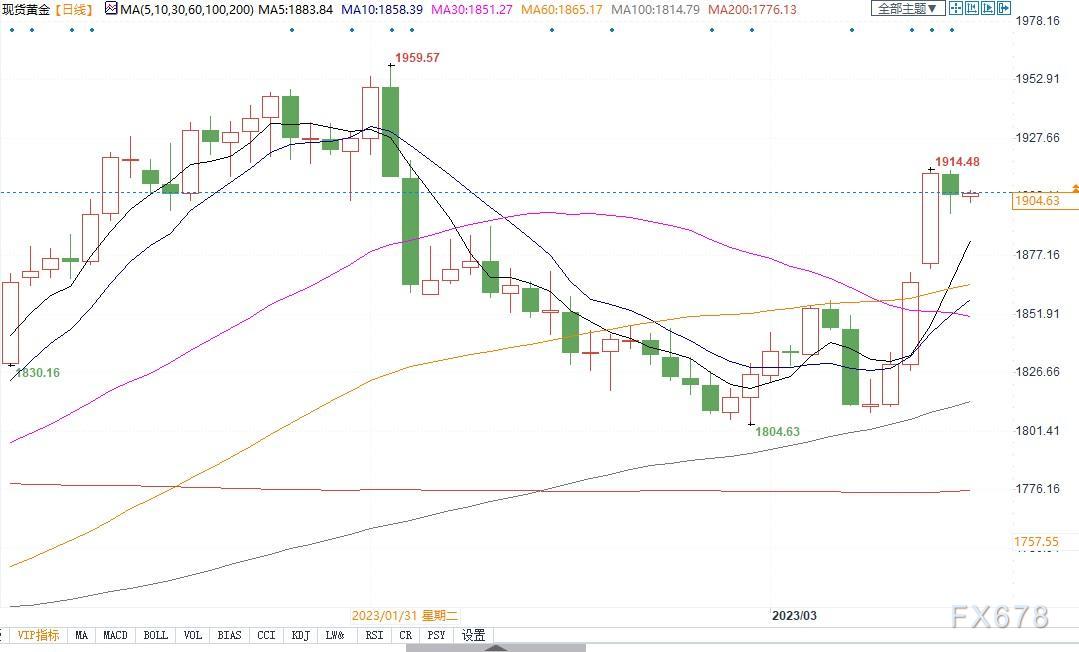Click the export arrow icon at top right
The height and width of the screenshot is (652, 1079).
point(1003,8)
